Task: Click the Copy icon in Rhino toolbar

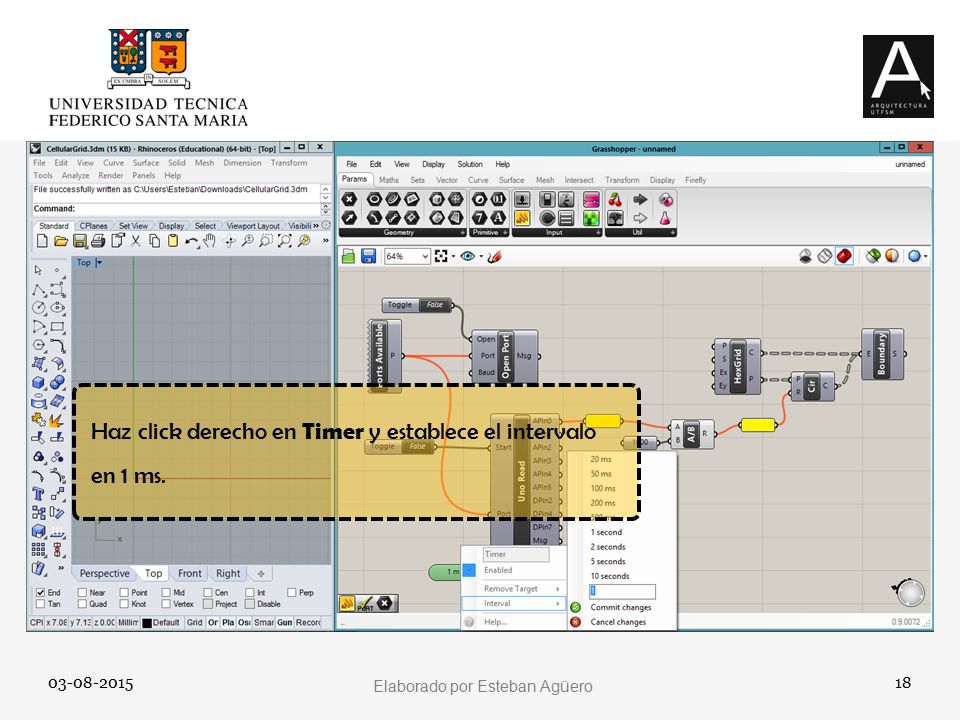Action: pos(155,241)
